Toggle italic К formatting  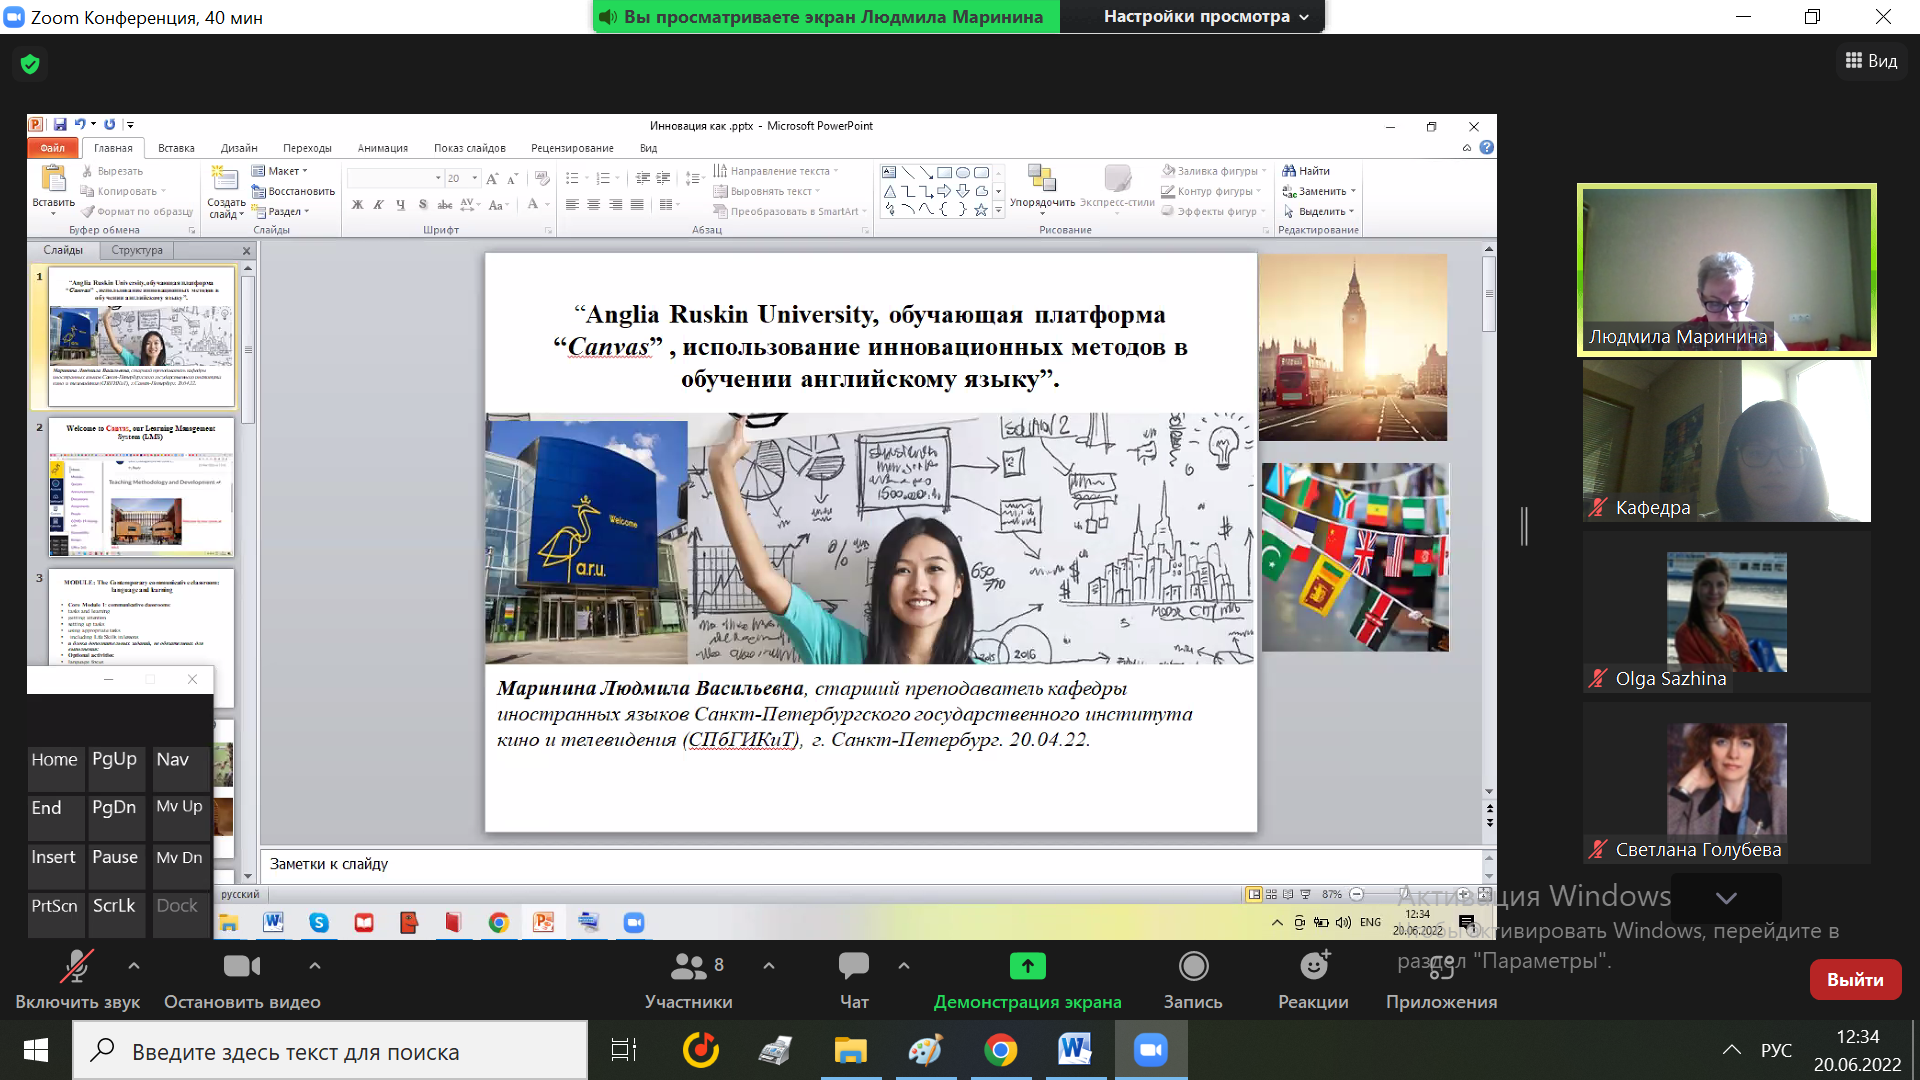pyautogui.click(x=378, y=205)
